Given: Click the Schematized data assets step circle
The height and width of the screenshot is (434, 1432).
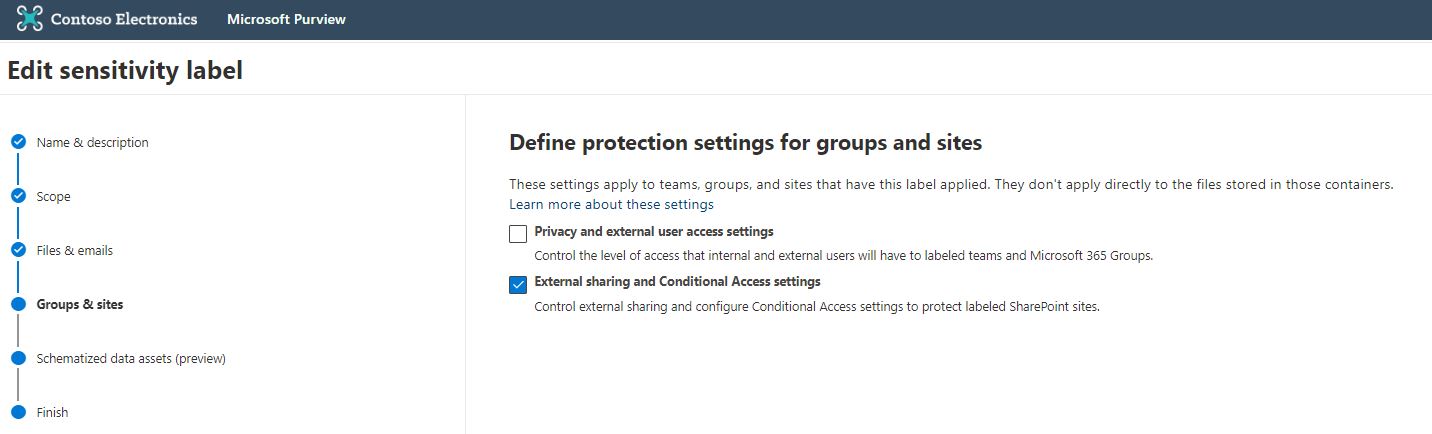Looking at the screenshot, I should tap(18, 358).
